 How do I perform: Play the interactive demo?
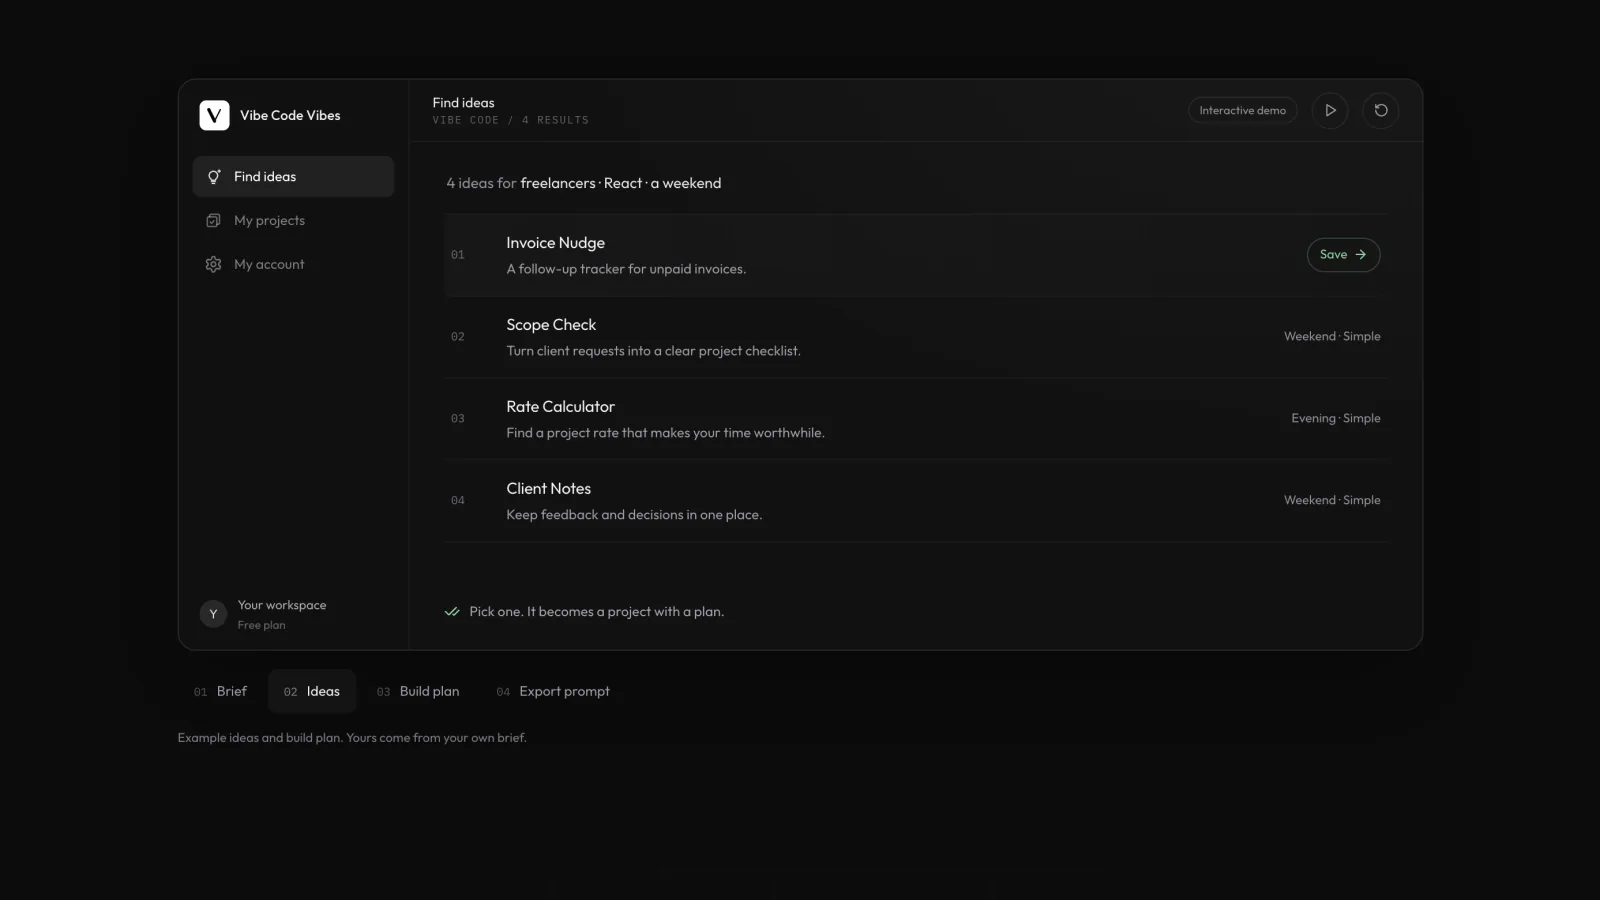point(1330,111)
